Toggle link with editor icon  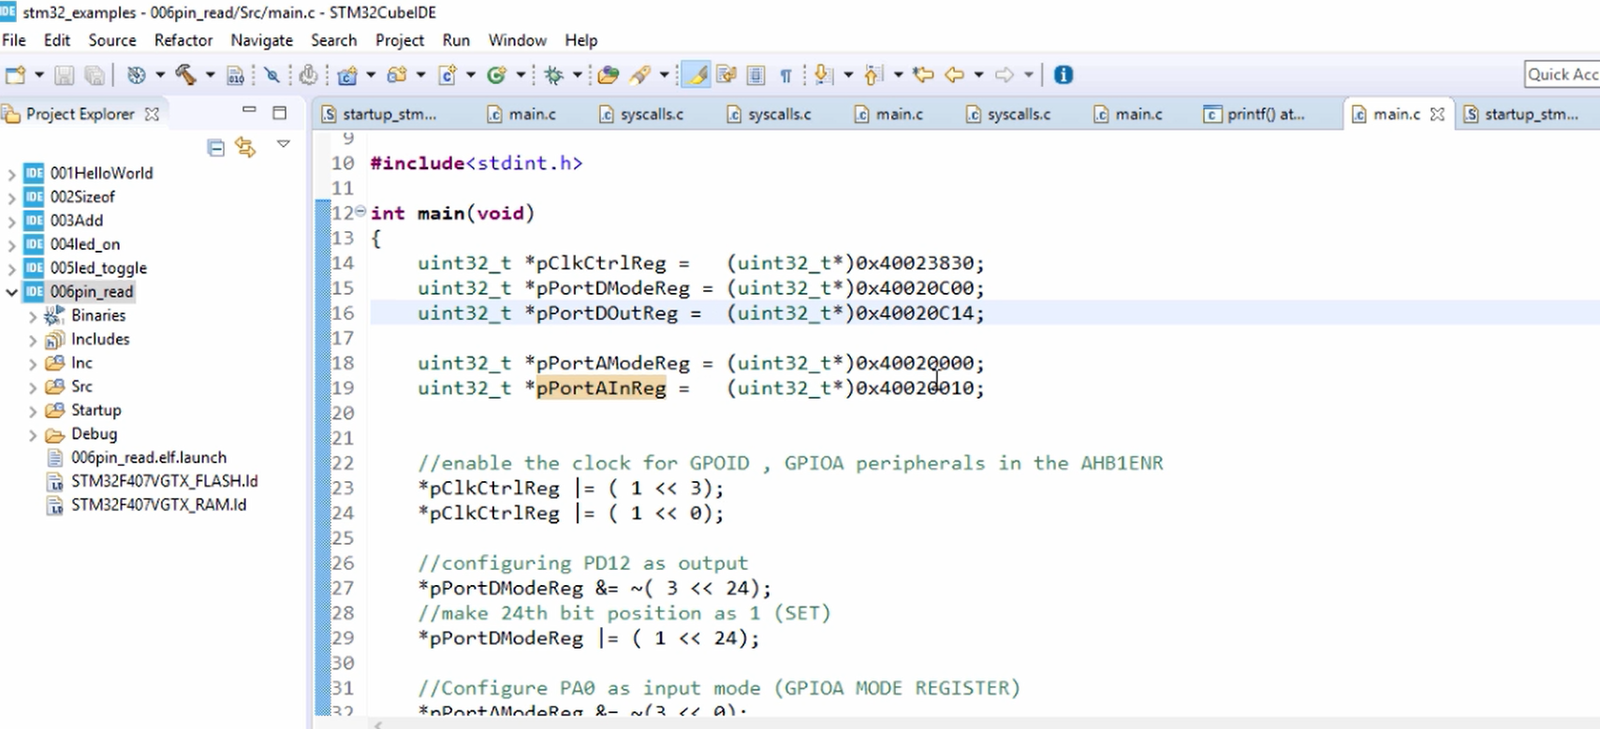(245, 148)
